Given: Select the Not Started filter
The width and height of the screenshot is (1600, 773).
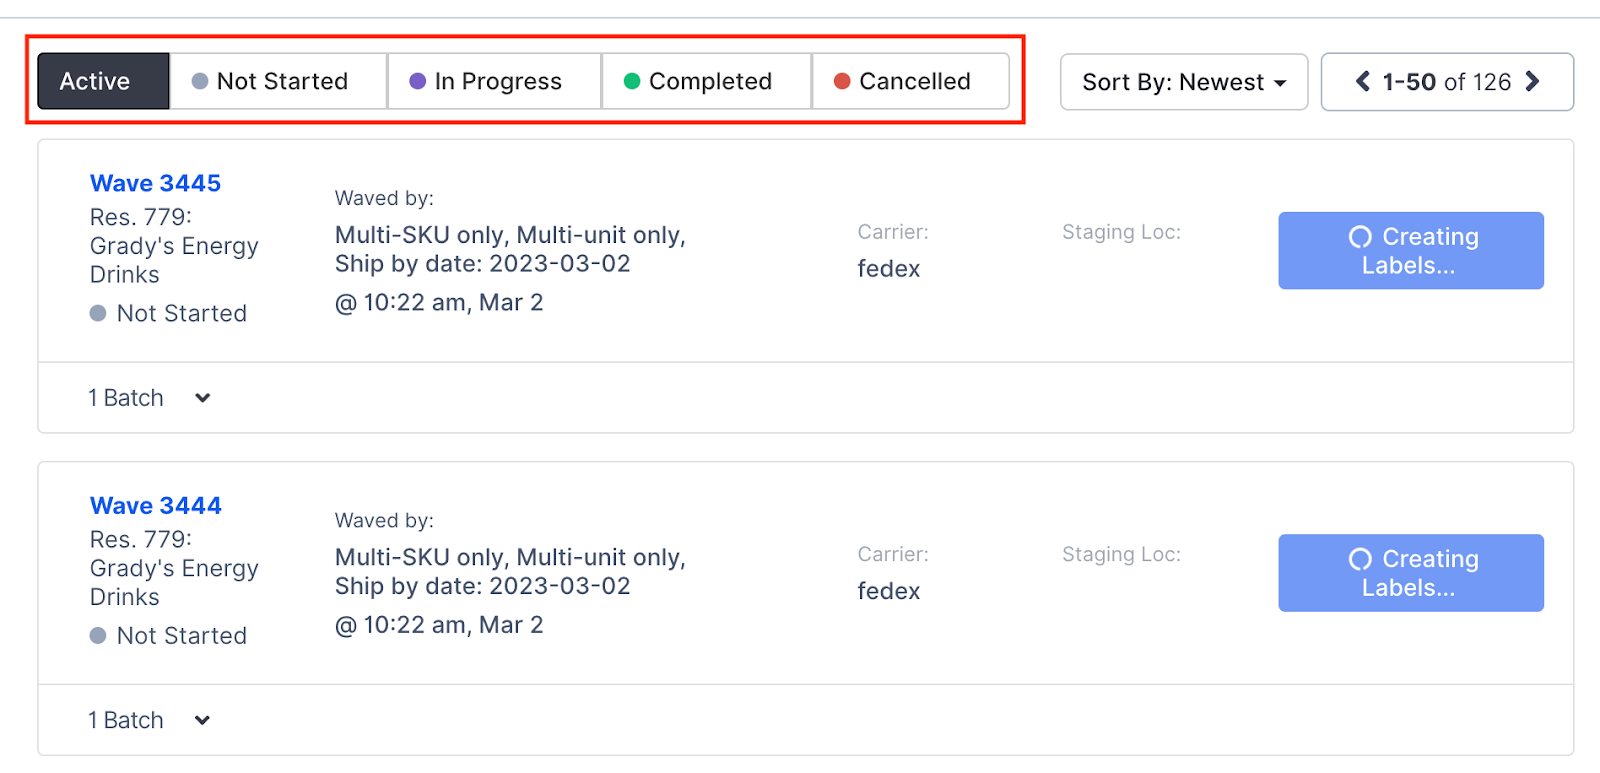Looking at the screenshot, I should tap(279, 81).
